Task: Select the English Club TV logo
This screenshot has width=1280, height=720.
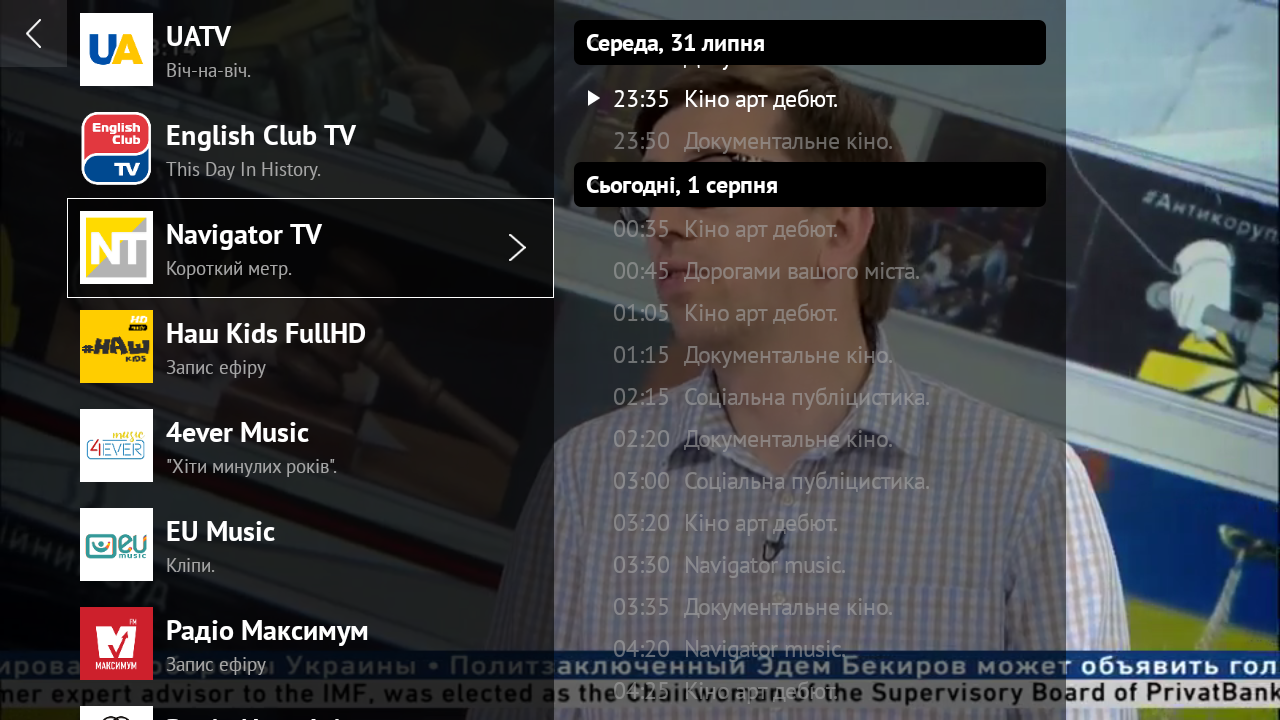Action: click(x=116, y=148)
